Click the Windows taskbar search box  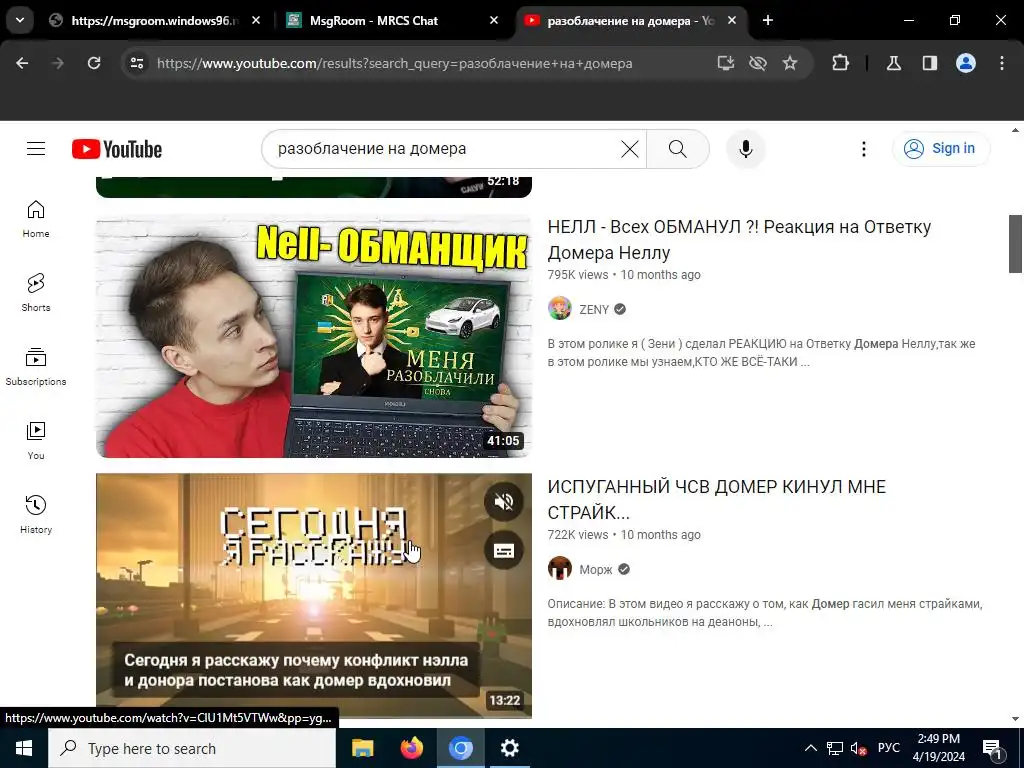[192, 748]
